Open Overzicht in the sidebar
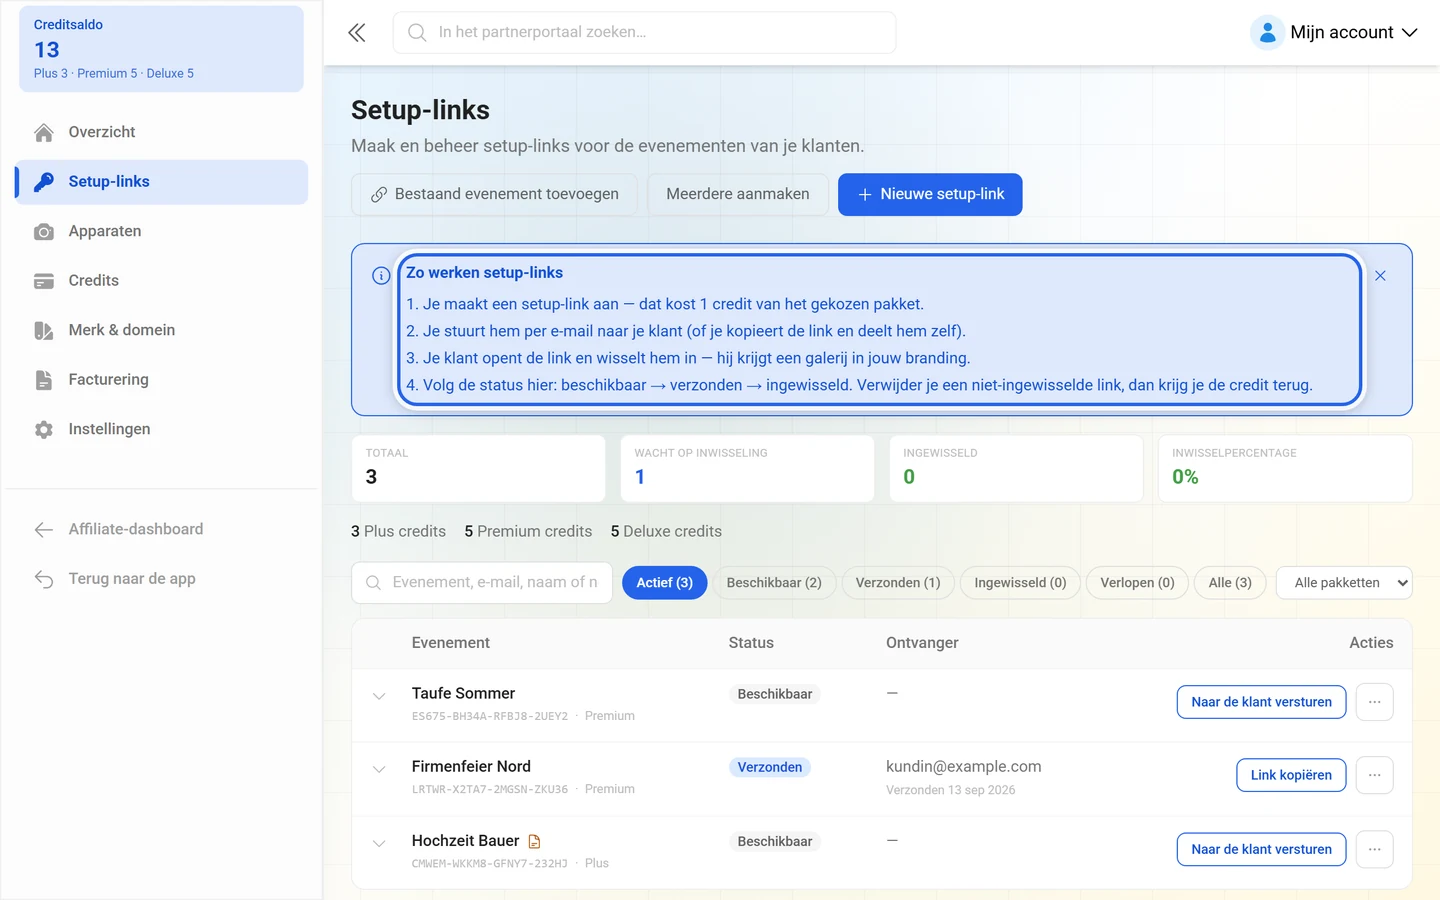 [x=162, y=132]
